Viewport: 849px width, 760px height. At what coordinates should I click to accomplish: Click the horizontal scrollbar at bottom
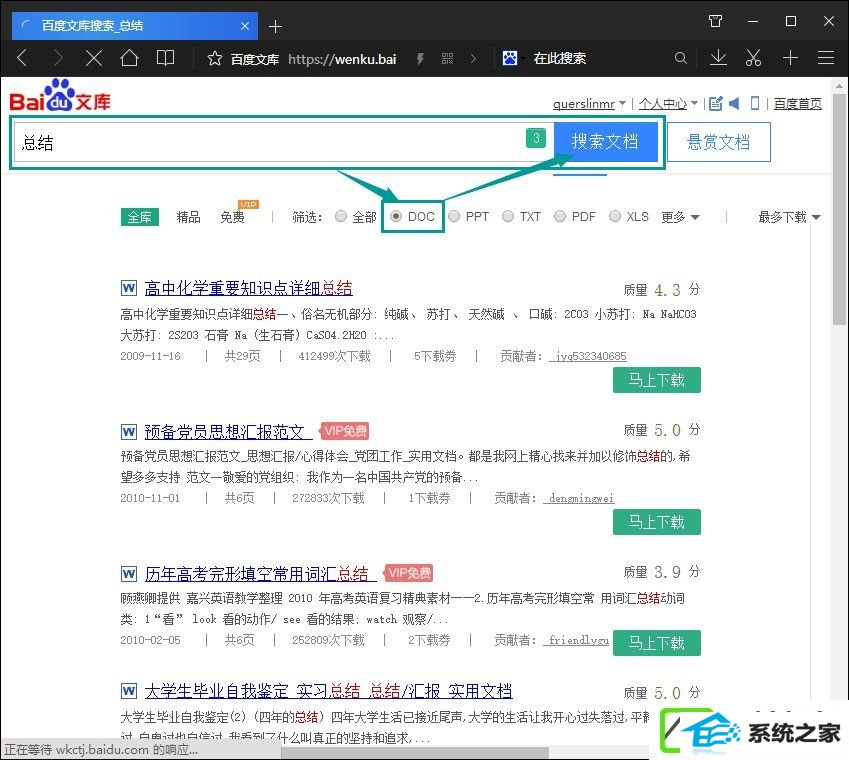[x=415, y=753]
